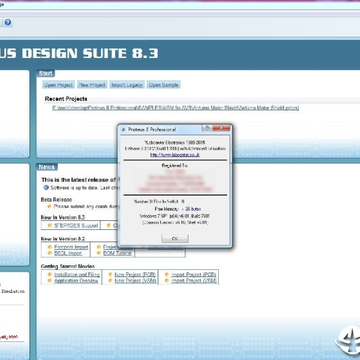Click the Free Memory value in dialog
This screenshot has width=360, height=360.
[191, 209]
